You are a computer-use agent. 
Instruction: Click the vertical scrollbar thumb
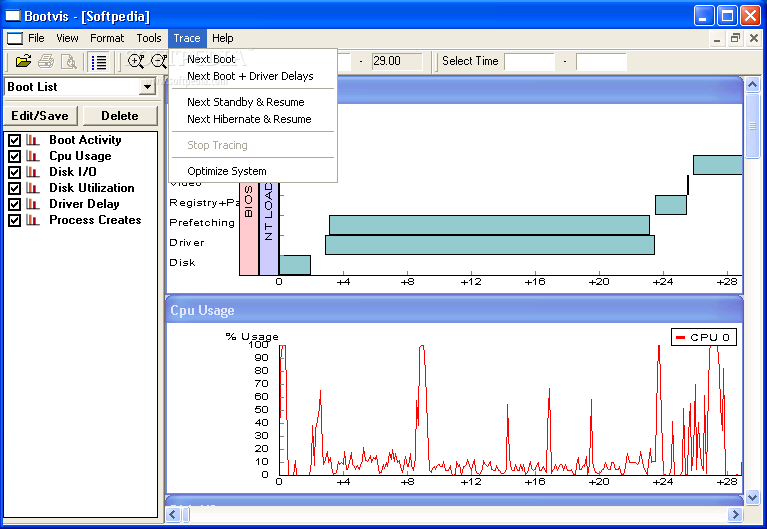pyautogui.click(x=752, y=126)
